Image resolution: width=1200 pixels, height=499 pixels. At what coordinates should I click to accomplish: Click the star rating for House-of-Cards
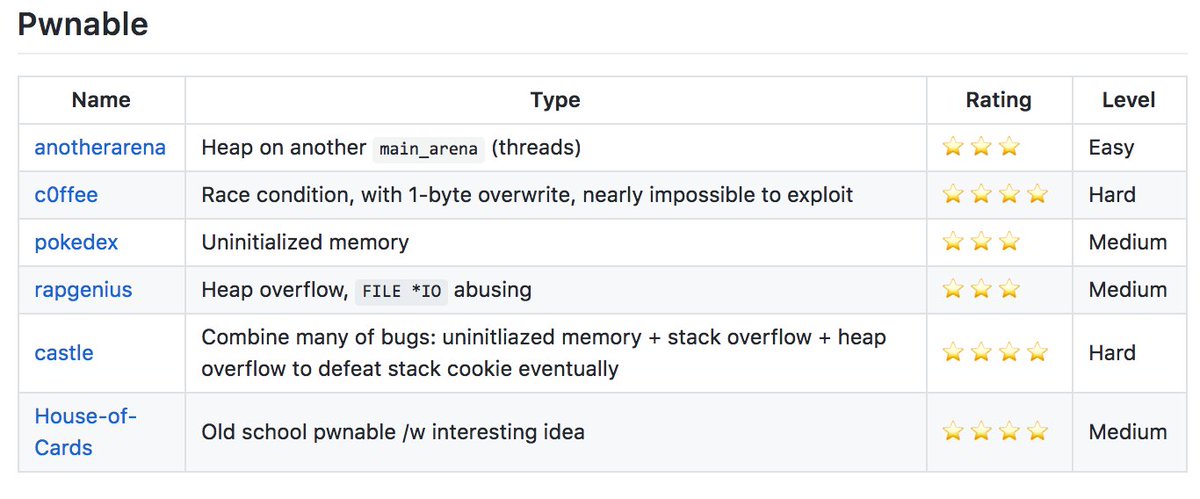[x=995, y=432]
